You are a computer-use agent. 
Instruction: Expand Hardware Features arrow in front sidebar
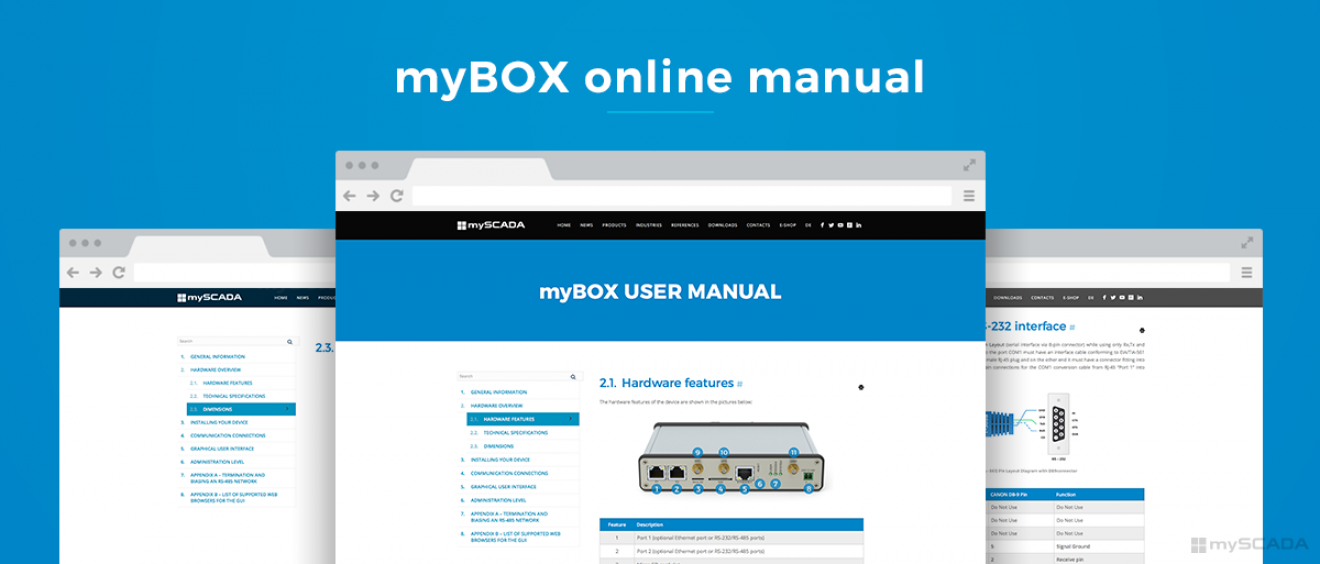tap(570, 419)
